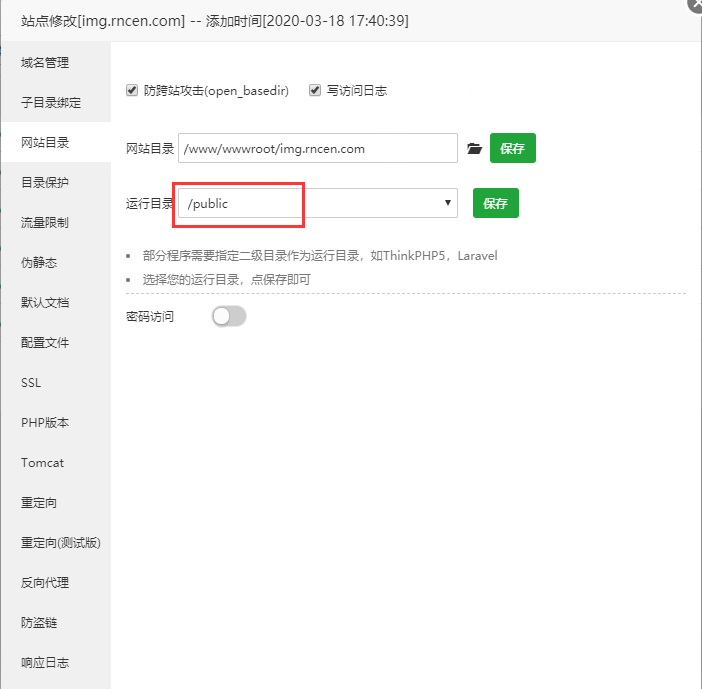Save the 运行目录 setting

coord(496,203)
